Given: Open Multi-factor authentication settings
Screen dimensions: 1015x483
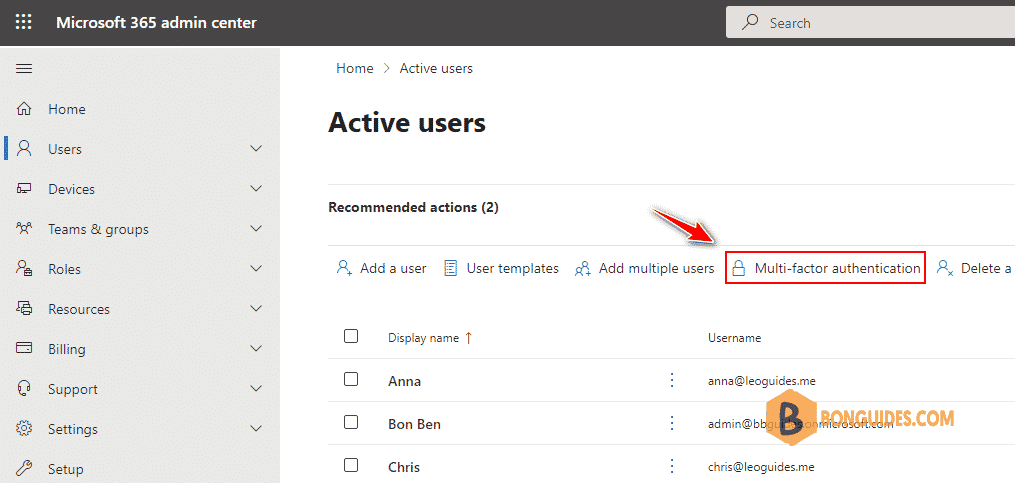Looking at the screenshot, I should point(825,268).
